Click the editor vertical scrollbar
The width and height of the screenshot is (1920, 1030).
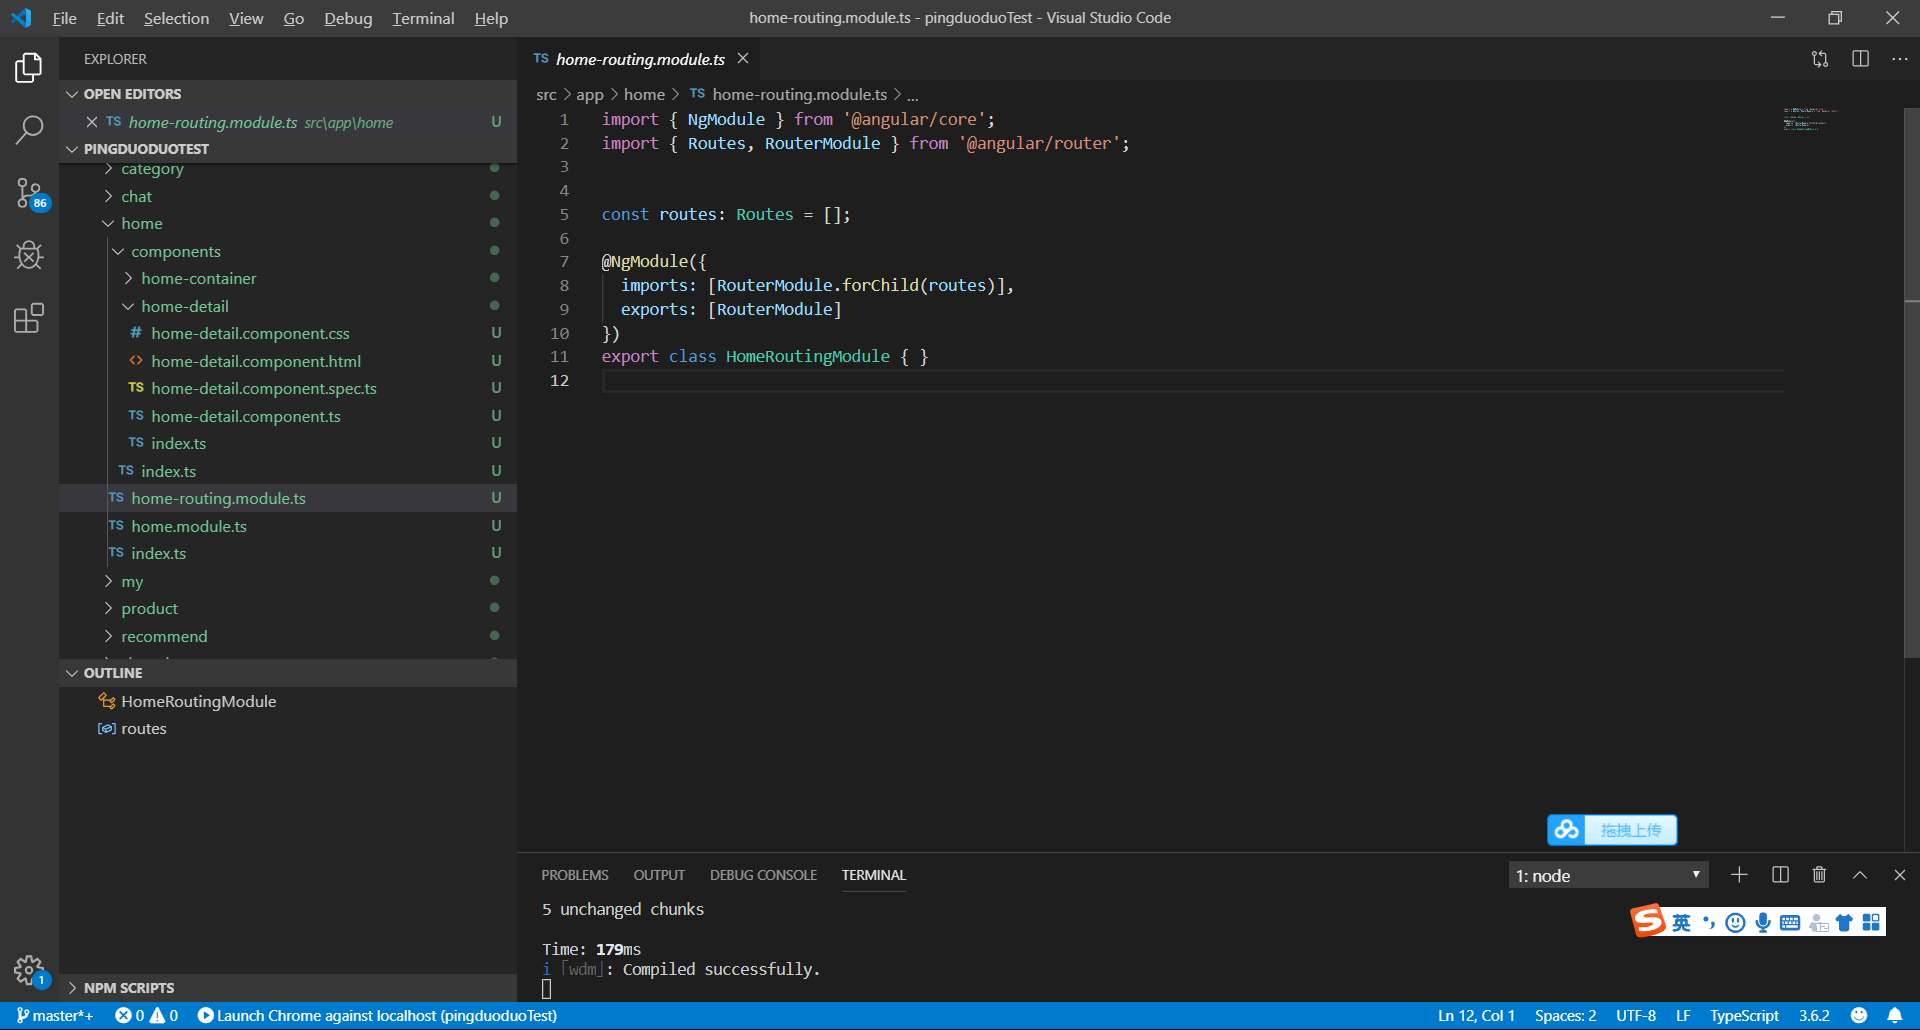click(1912, 383)
